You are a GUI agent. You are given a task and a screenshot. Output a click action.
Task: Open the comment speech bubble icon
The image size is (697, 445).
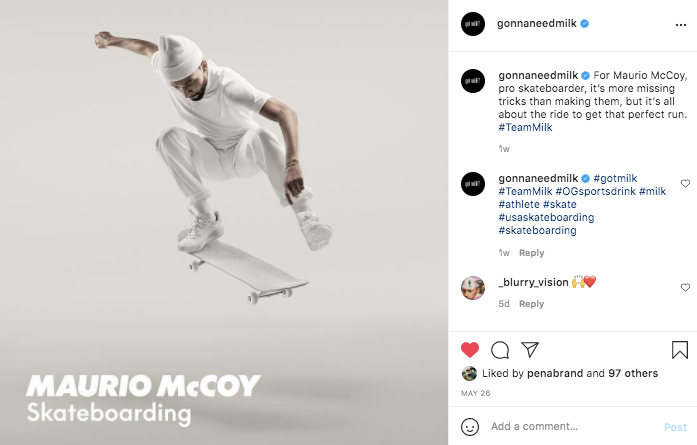pos(500,350)
